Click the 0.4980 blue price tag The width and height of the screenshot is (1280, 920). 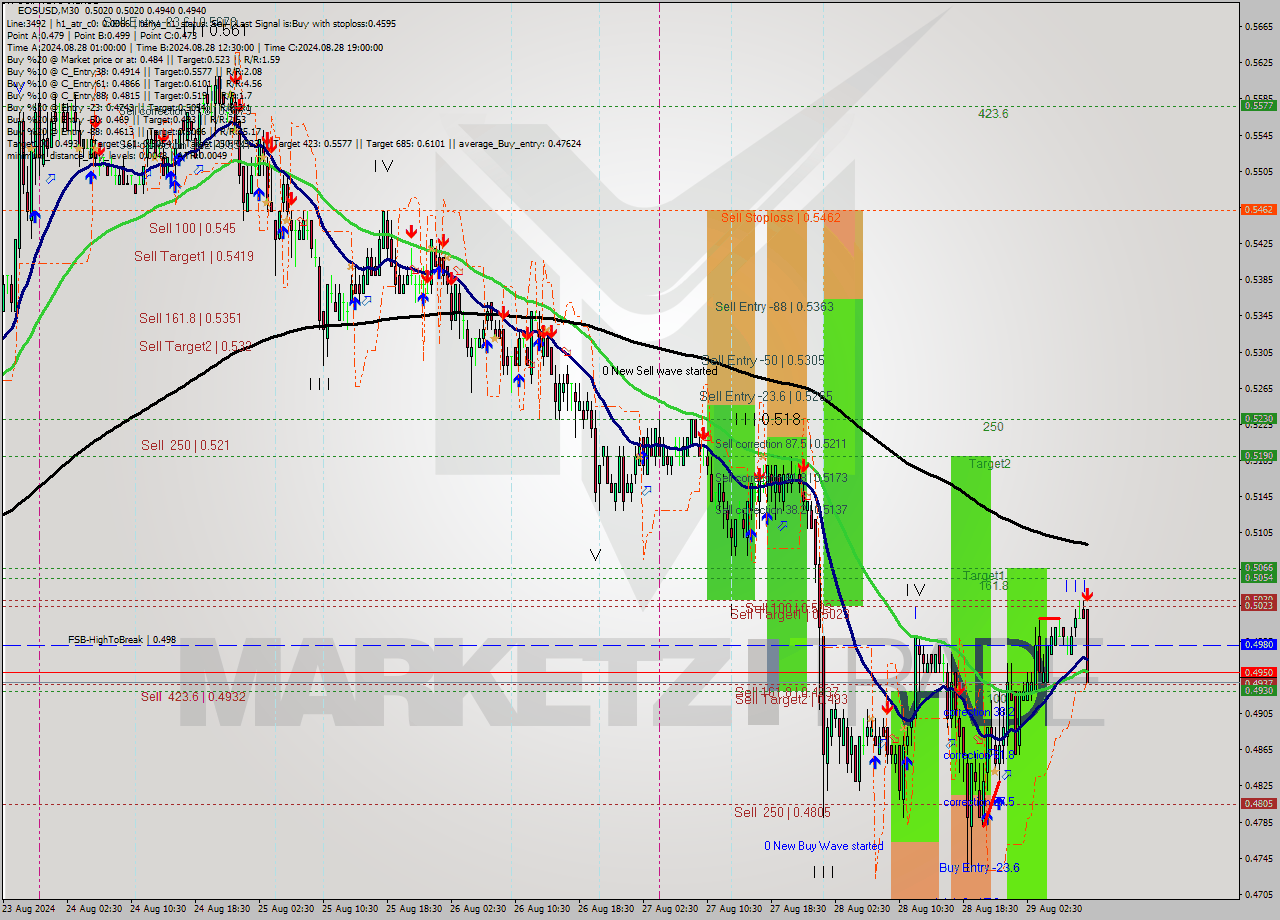pyautogui.click(x=1257, y=645)
